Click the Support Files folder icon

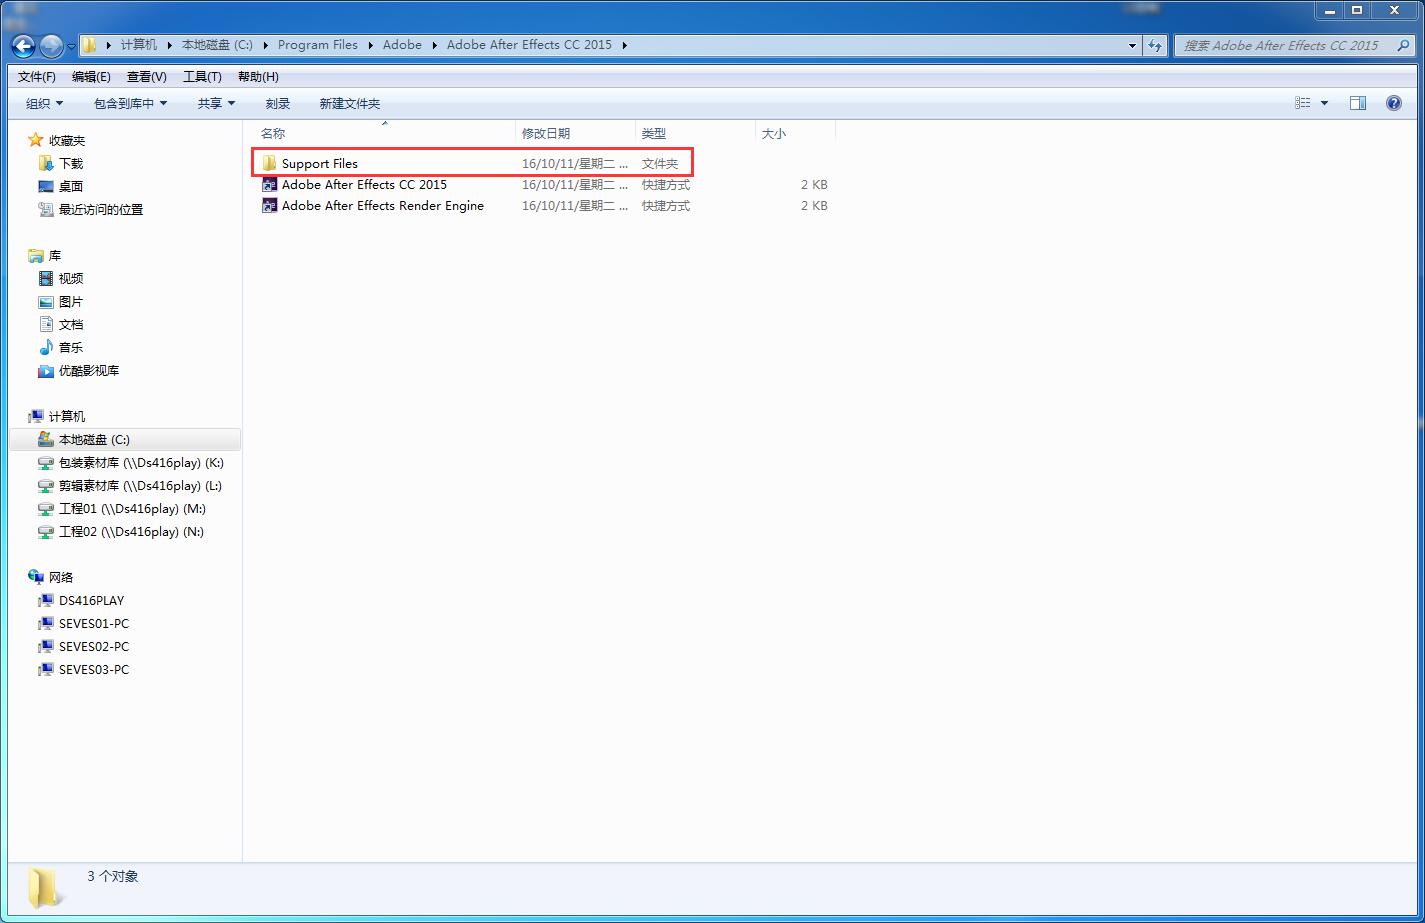(x=269, y=163)
